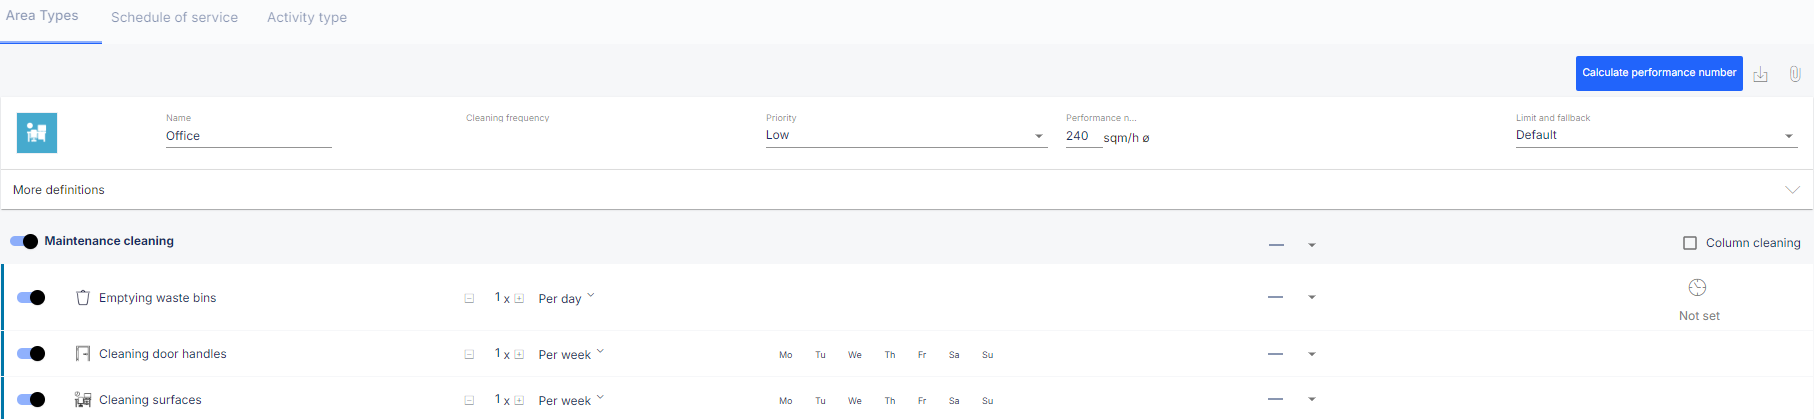Open the Priority dropdown showing Low
Image resolution: width=1814 pixels, height=419 pixels.
pyautogui.click(x=906, y=136)
